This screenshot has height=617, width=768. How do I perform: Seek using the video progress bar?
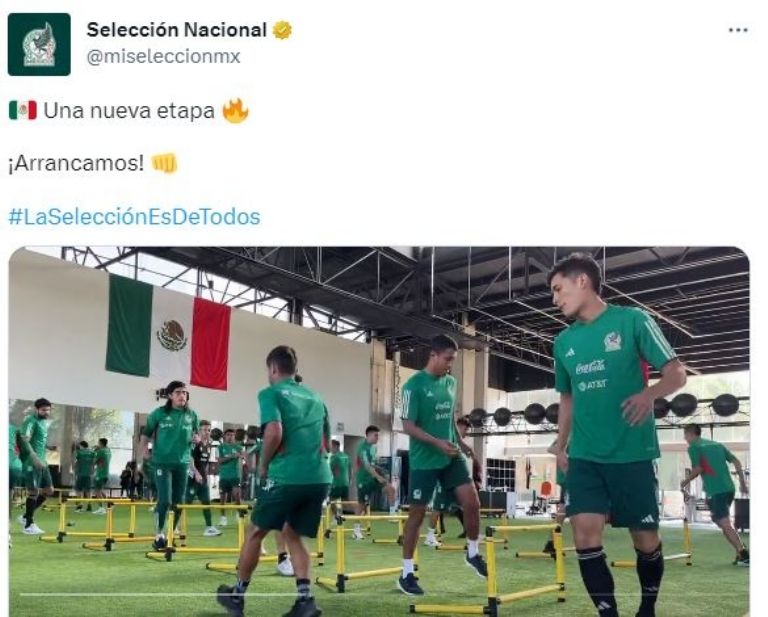(x=379, y=595)
